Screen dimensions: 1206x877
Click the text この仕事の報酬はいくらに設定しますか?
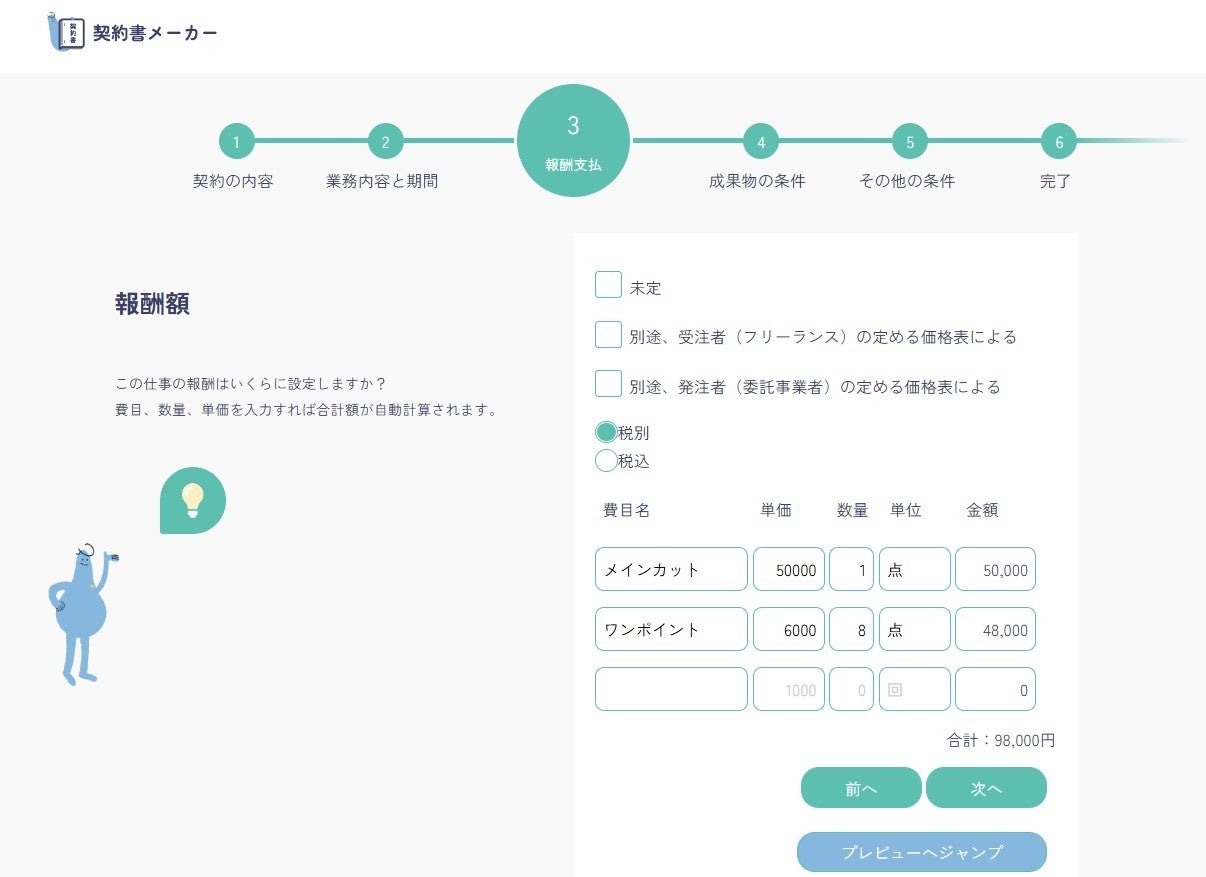[x=251, y=384]
